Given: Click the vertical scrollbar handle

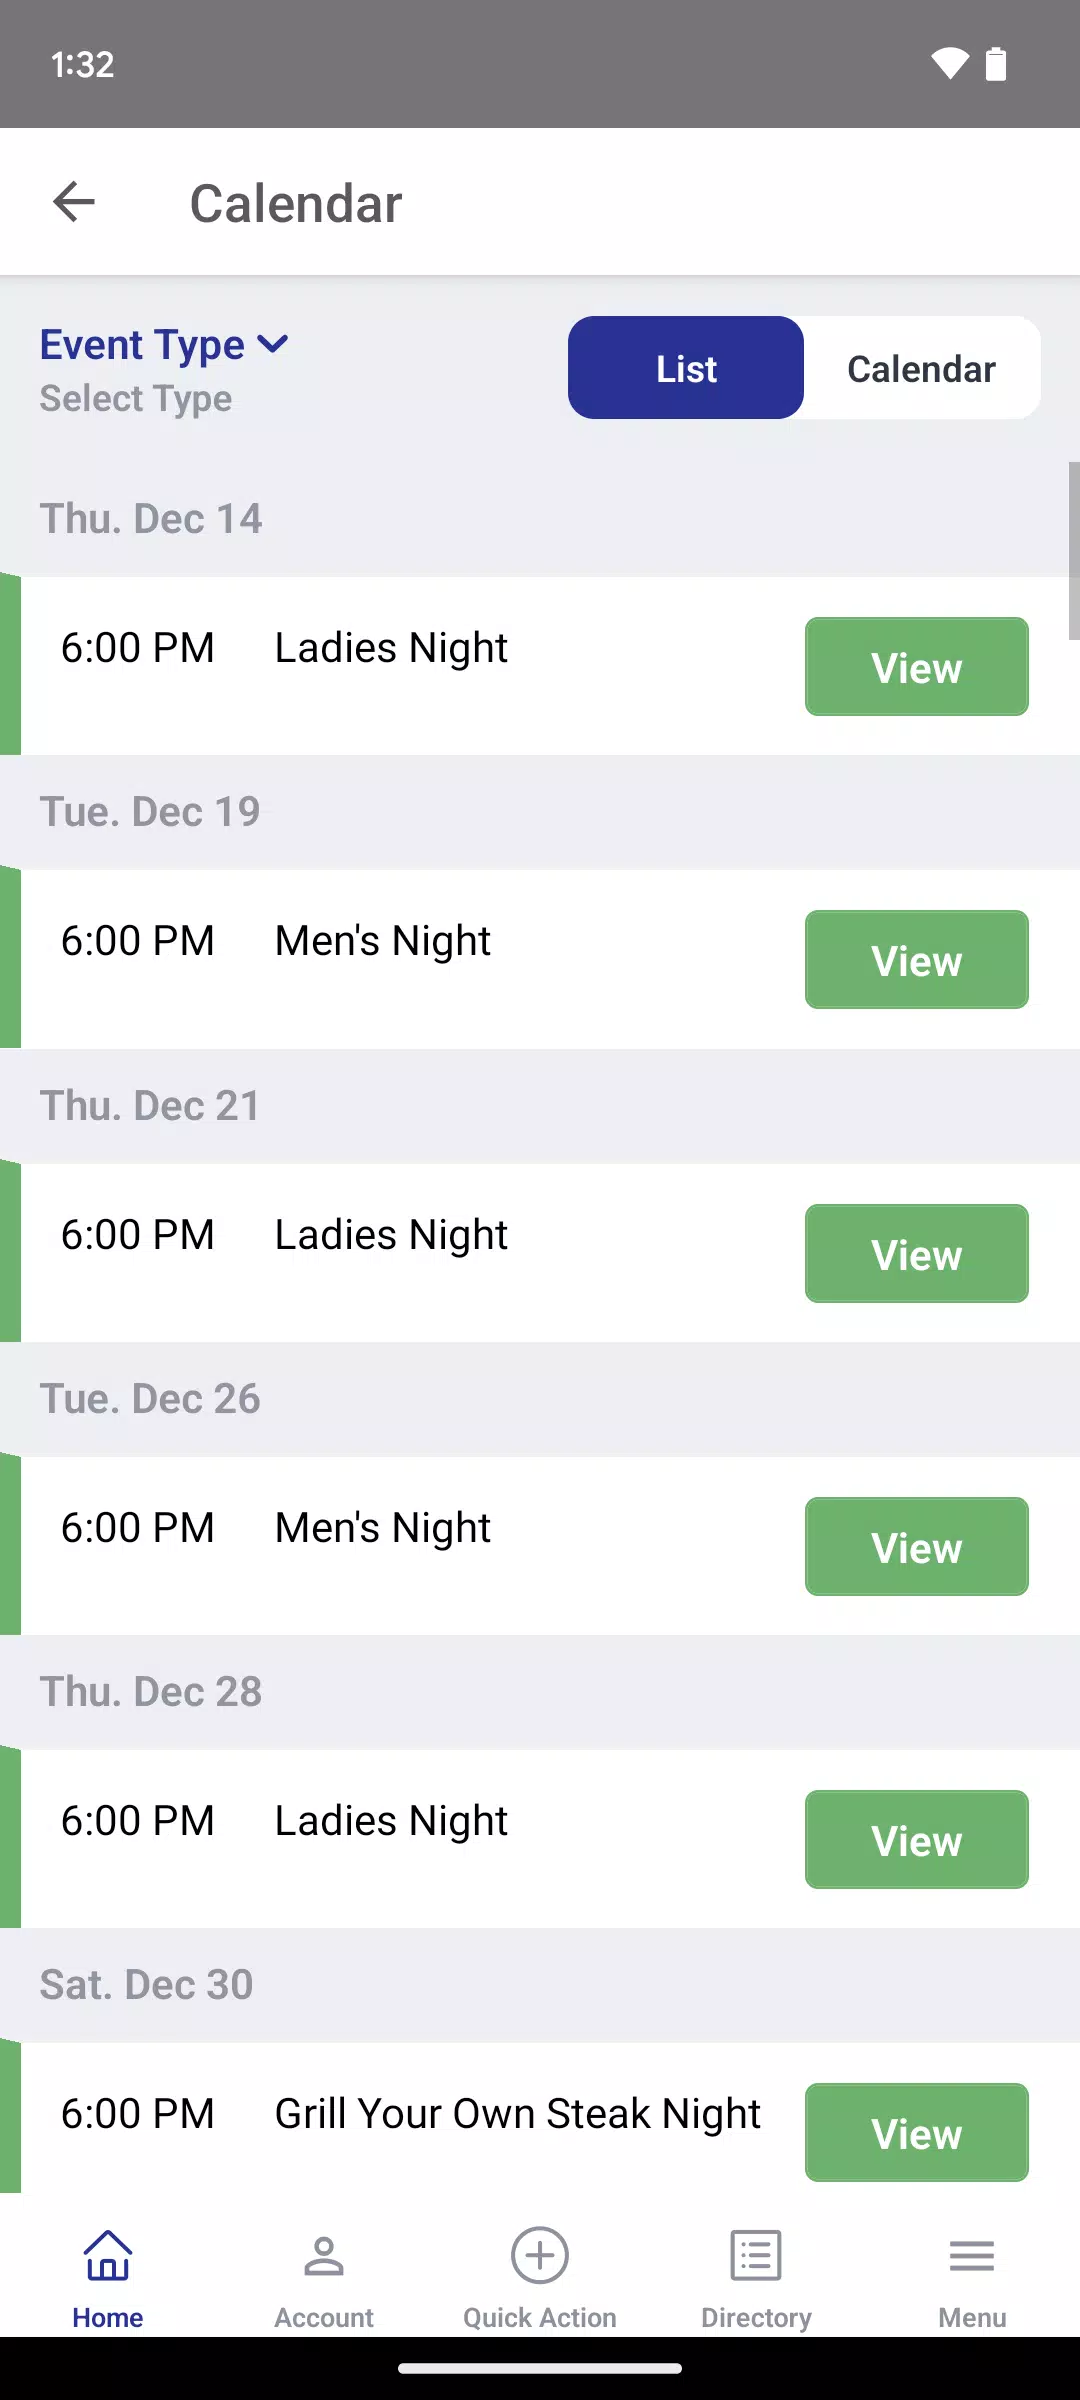Looking at the screenshot, I should coord(1073,550).
